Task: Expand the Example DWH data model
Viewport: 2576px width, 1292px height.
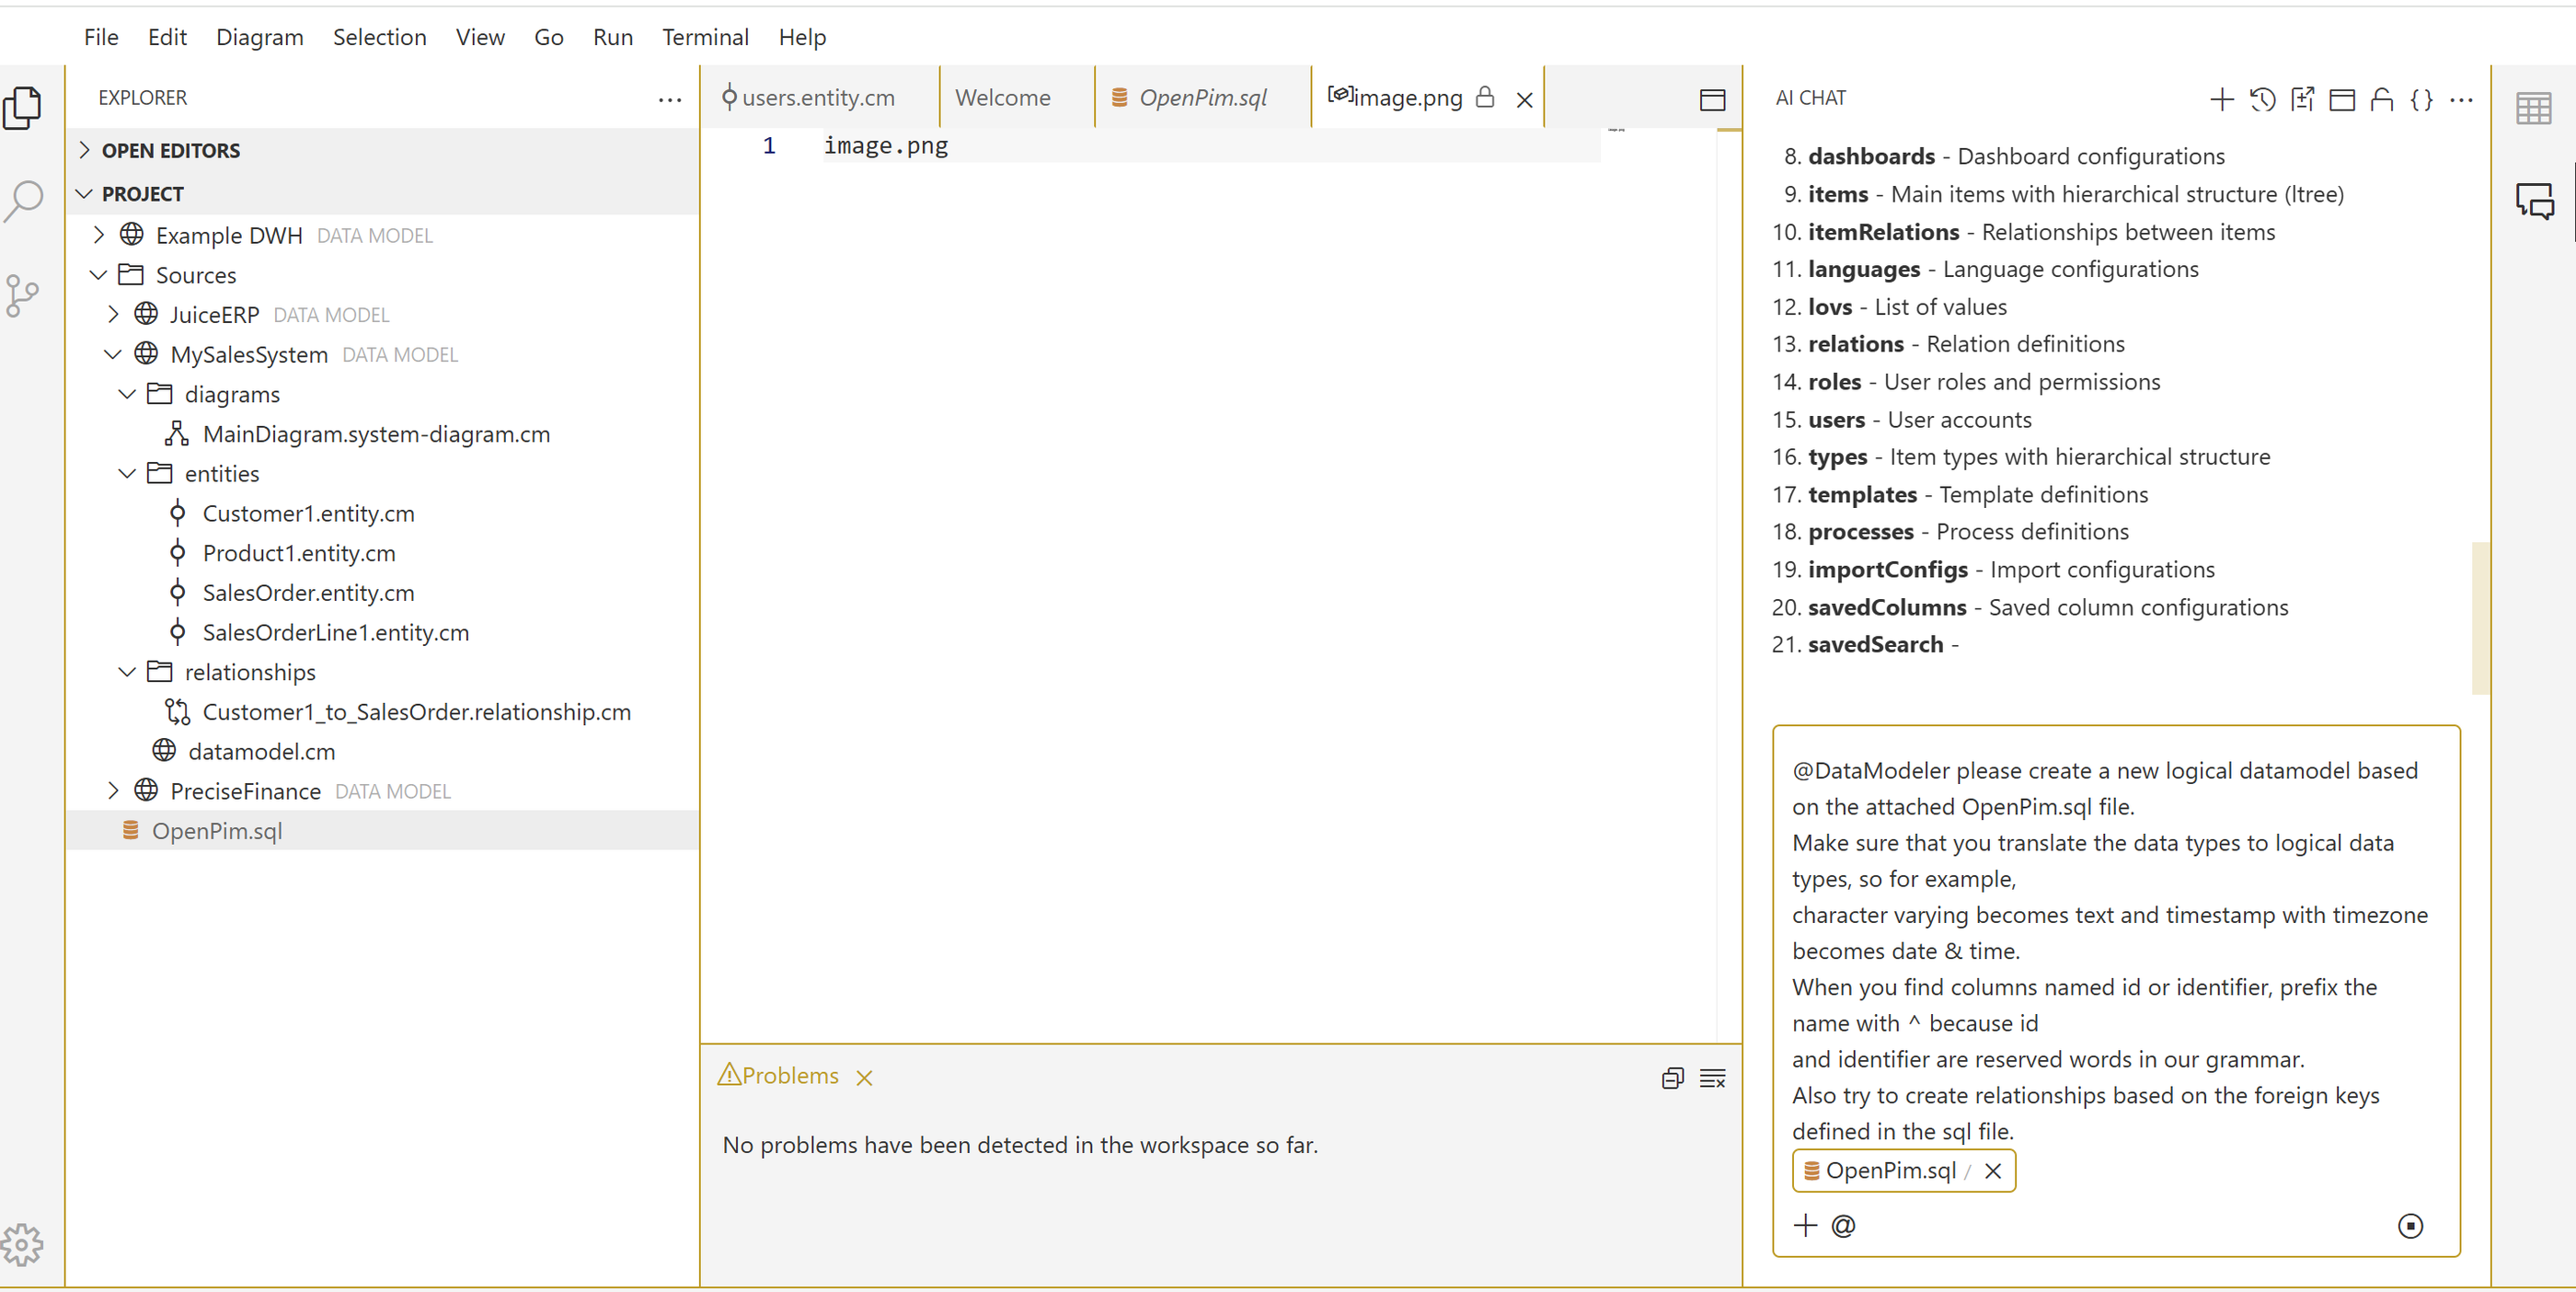Action: coord(98,235)
